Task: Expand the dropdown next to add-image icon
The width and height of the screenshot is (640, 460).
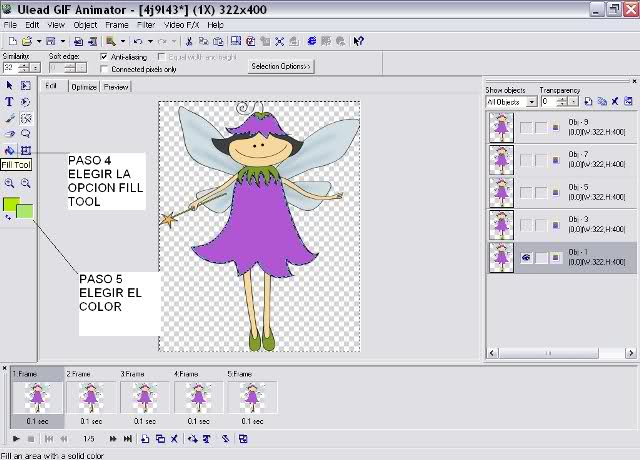Action: tap(122, 41)
